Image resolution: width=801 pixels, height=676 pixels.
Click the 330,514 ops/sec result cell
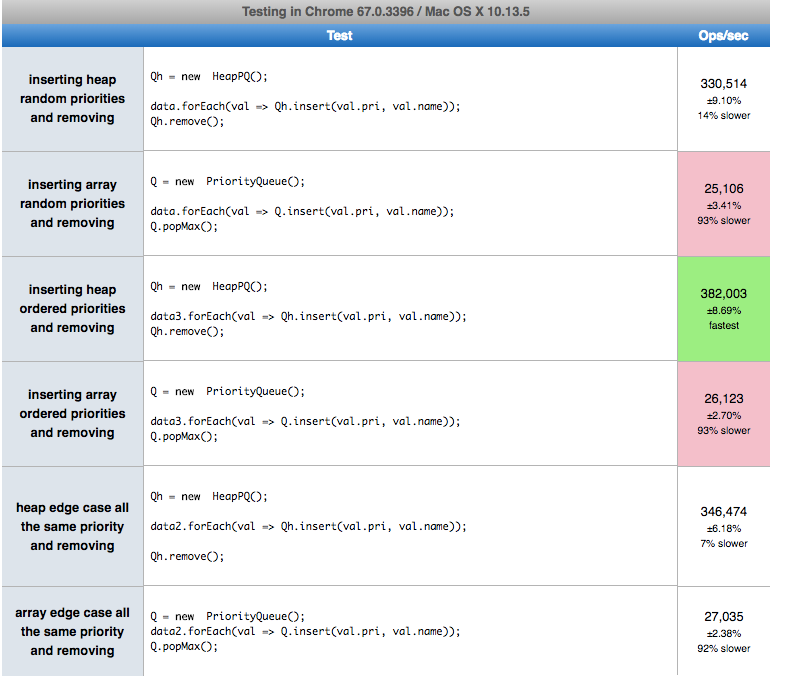point(722,98)
